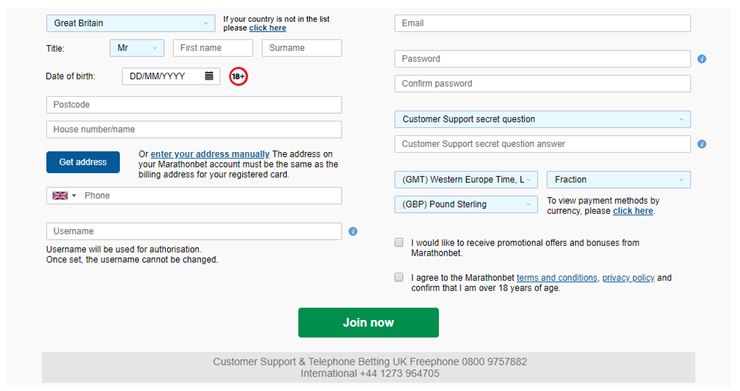Click into the Postcode field
Image resolution: width=740 pixels, height=391 pixels.
coord(194,105)
